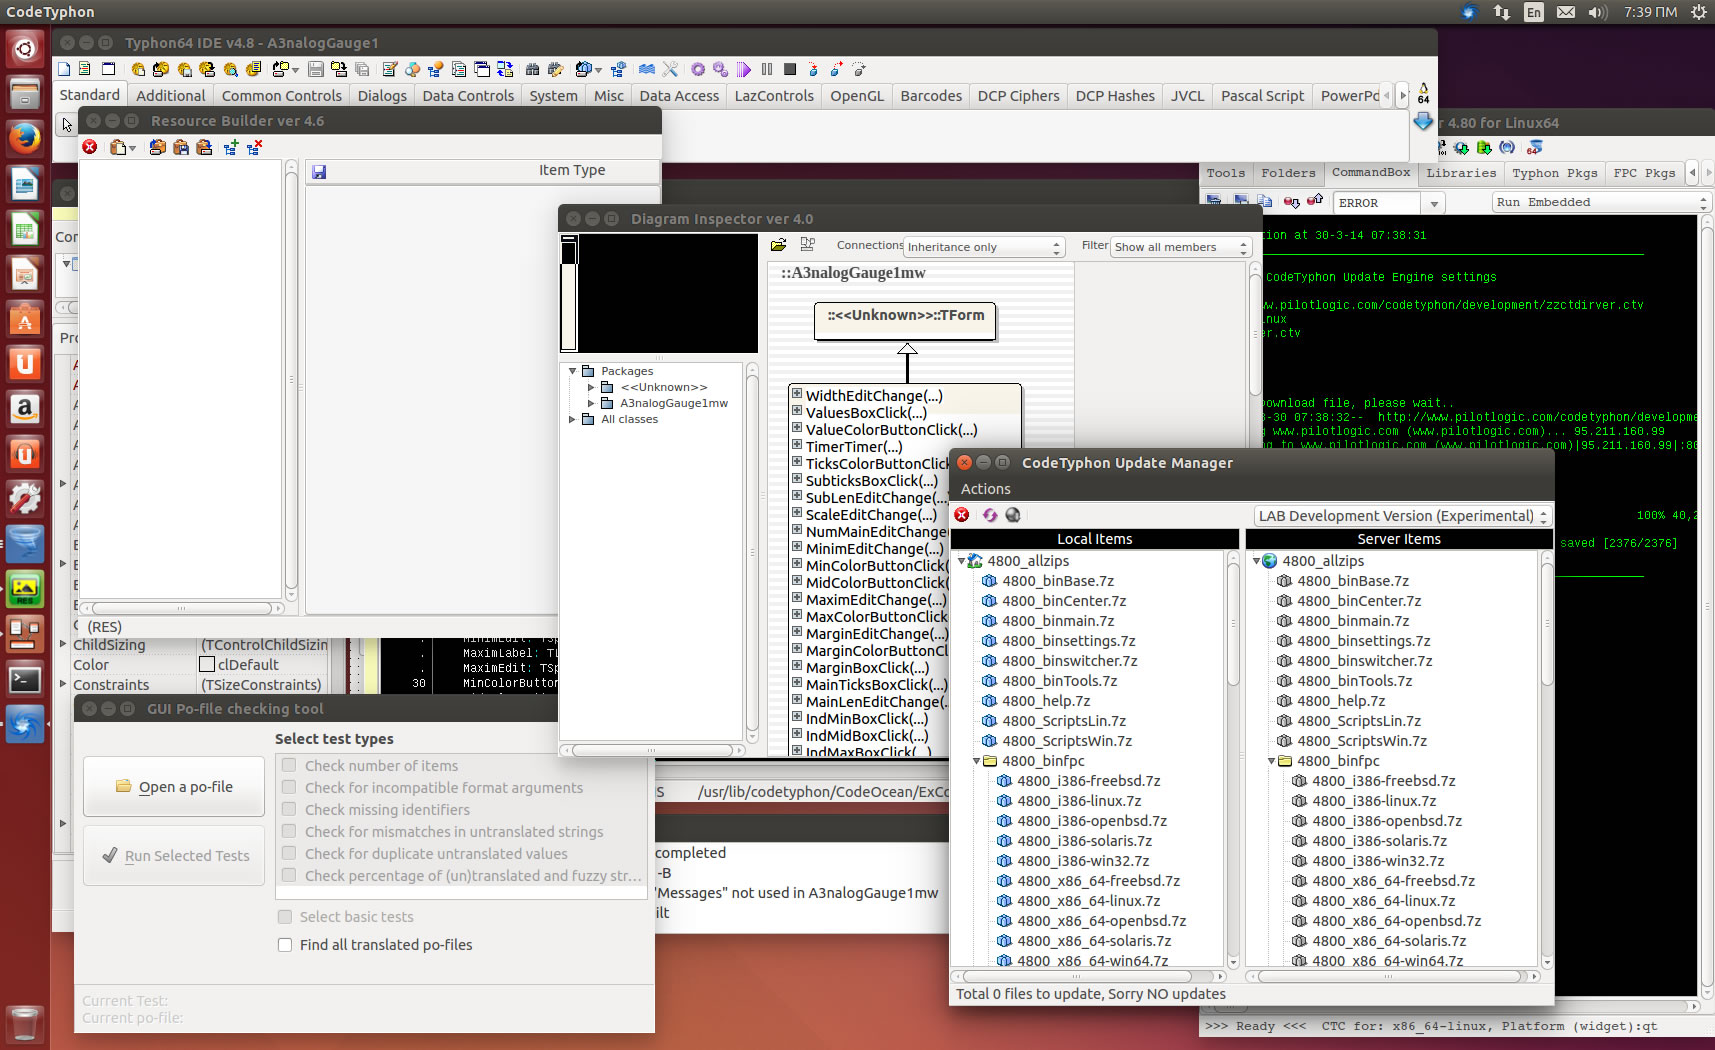This screenshot has height=1050, width=1715.
Task: Toggle the 'Select basic tests' checkbox
Action: click(x=285, y=916)
